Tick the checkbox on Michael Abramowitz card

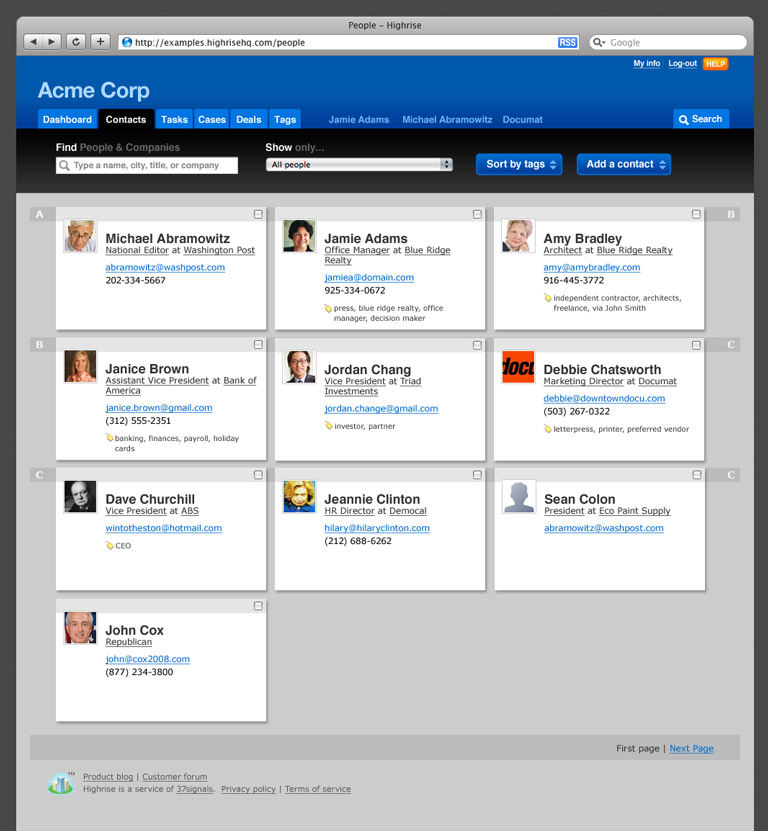tap(258, 214)
